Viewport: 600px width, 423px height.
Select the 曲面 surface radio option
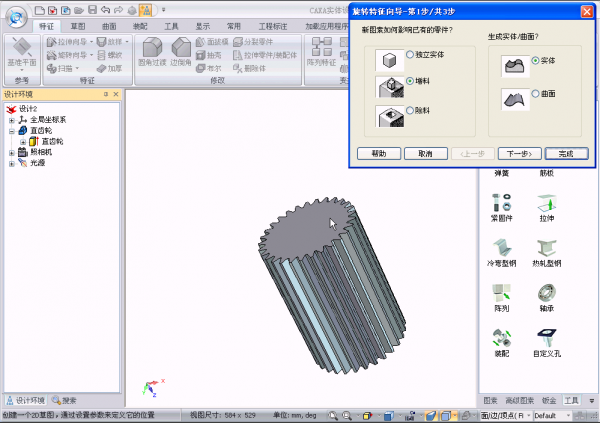[537, 93]
